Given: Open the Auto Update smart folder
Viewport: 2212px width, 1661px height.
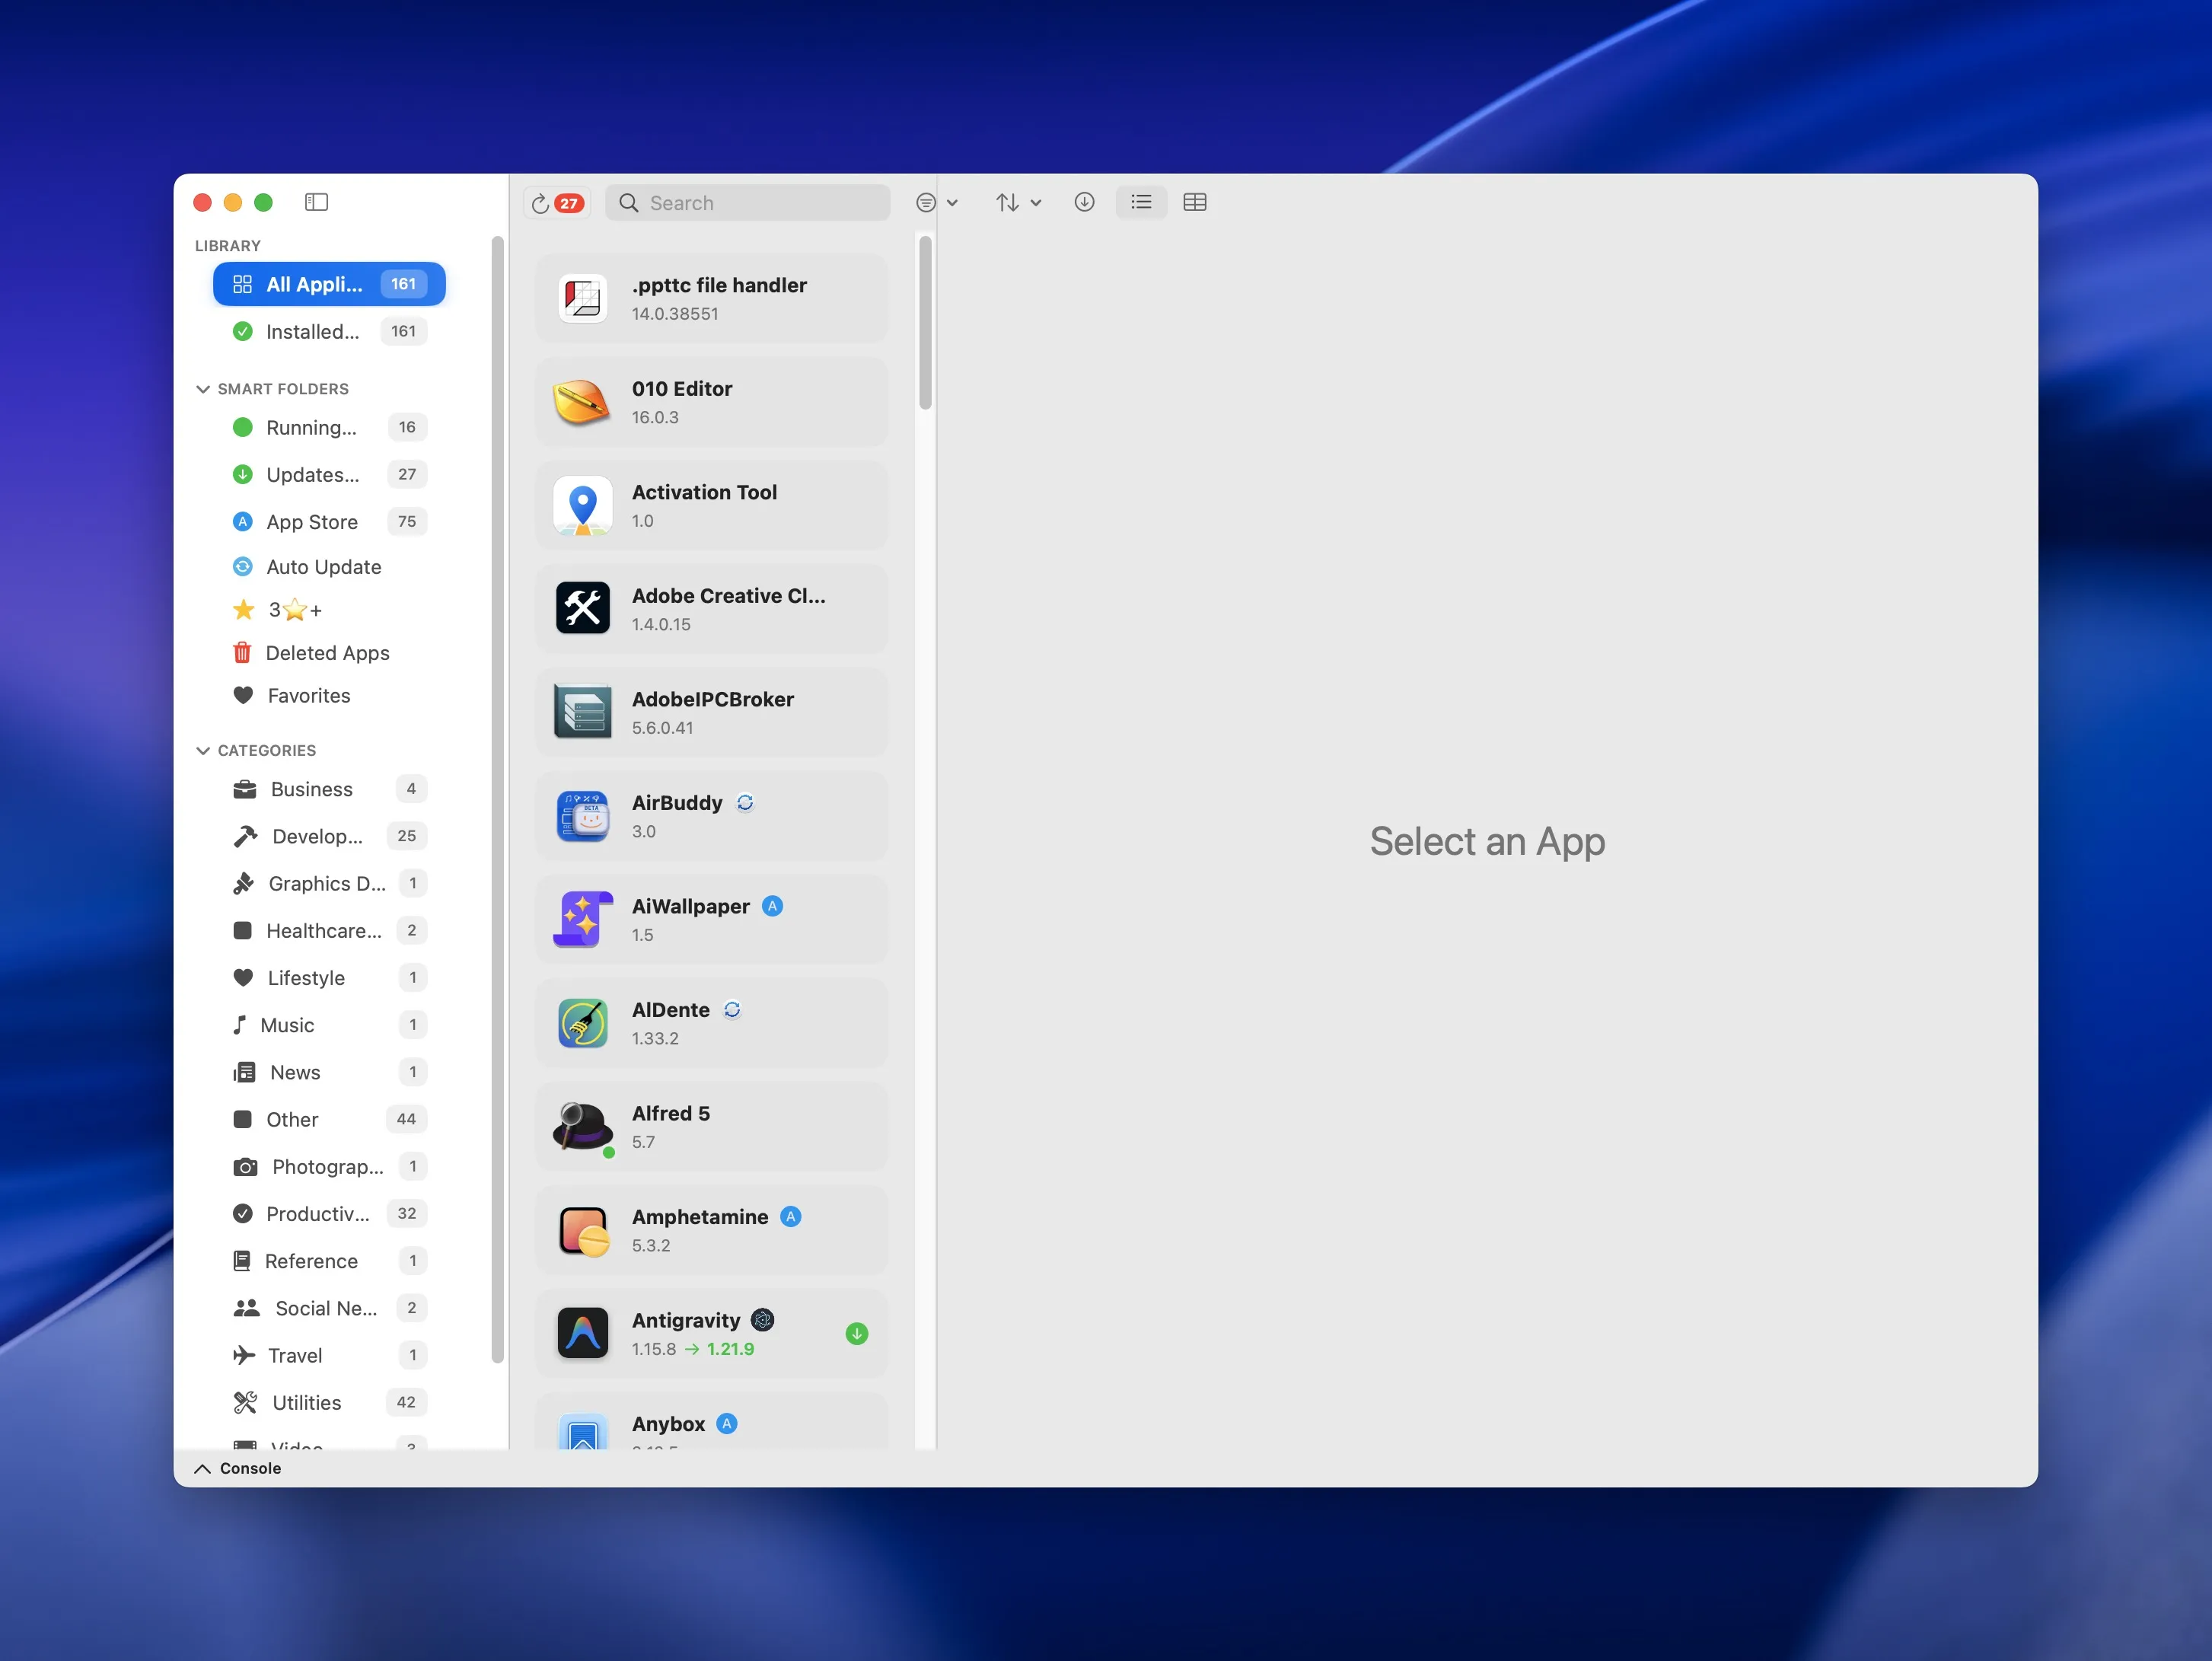Looking at the screenshot, I should tap(323, 566).
